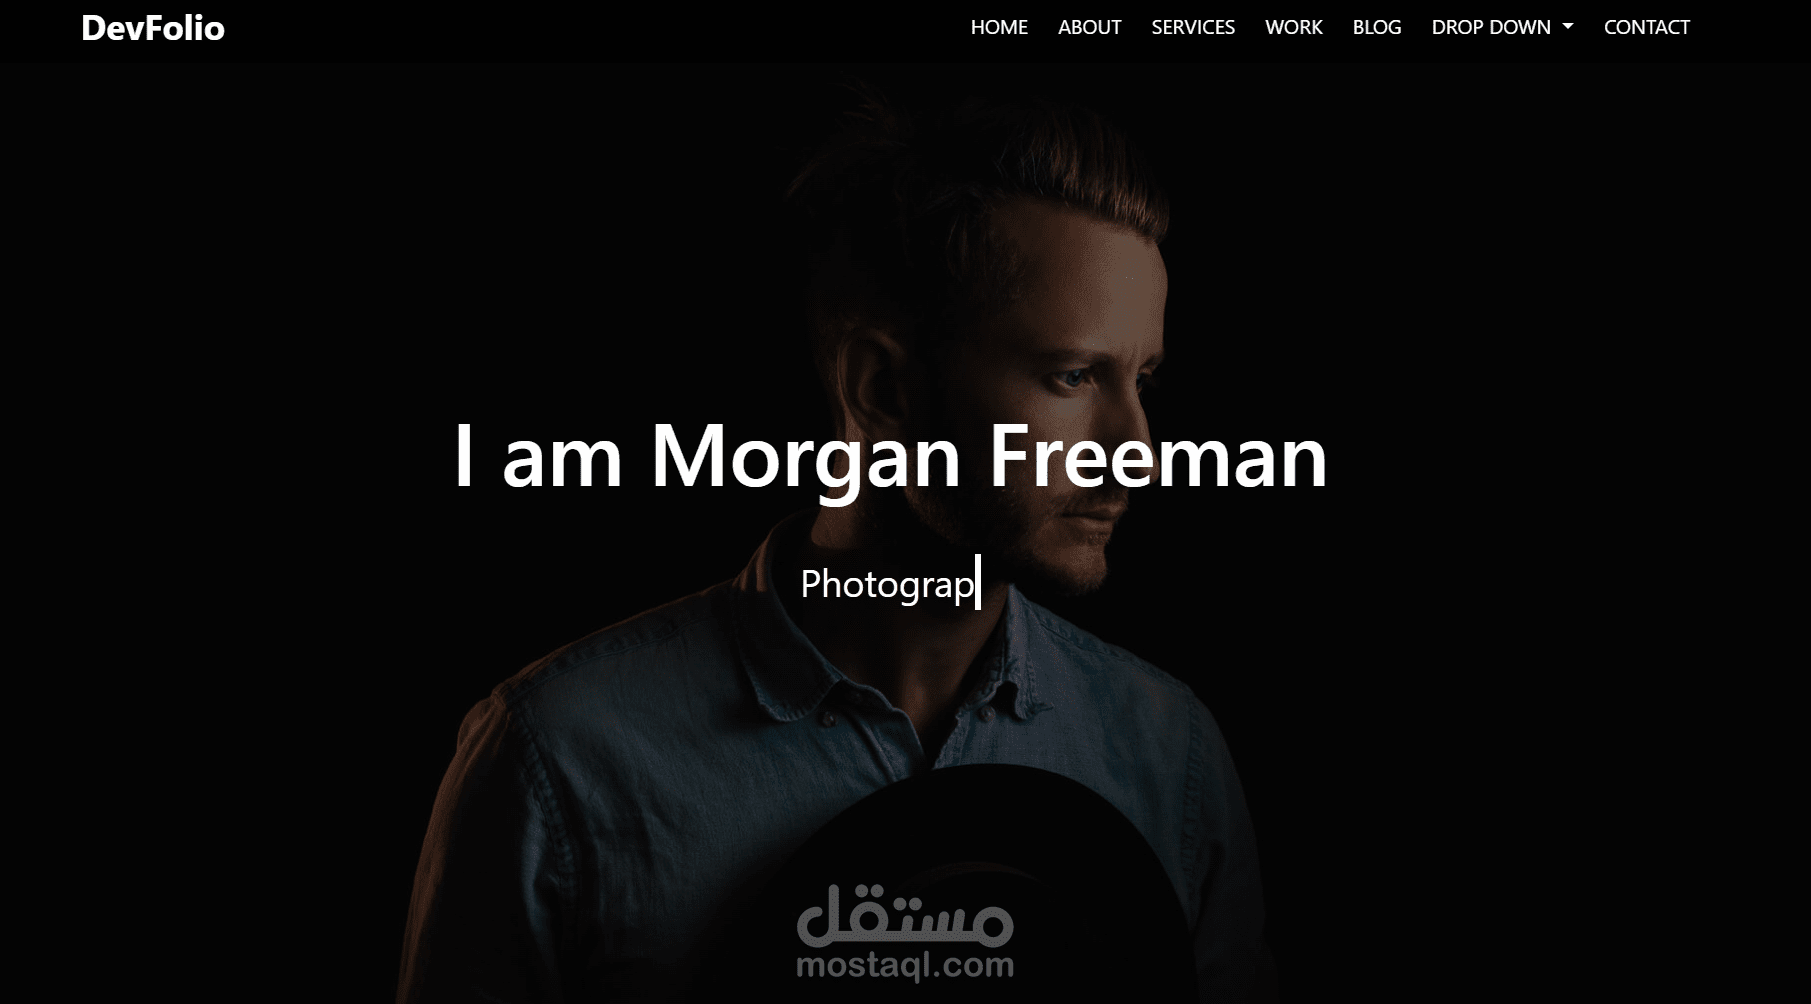
Task: Click the blinking typing cursor bar
Action: [x=978, y=582]
